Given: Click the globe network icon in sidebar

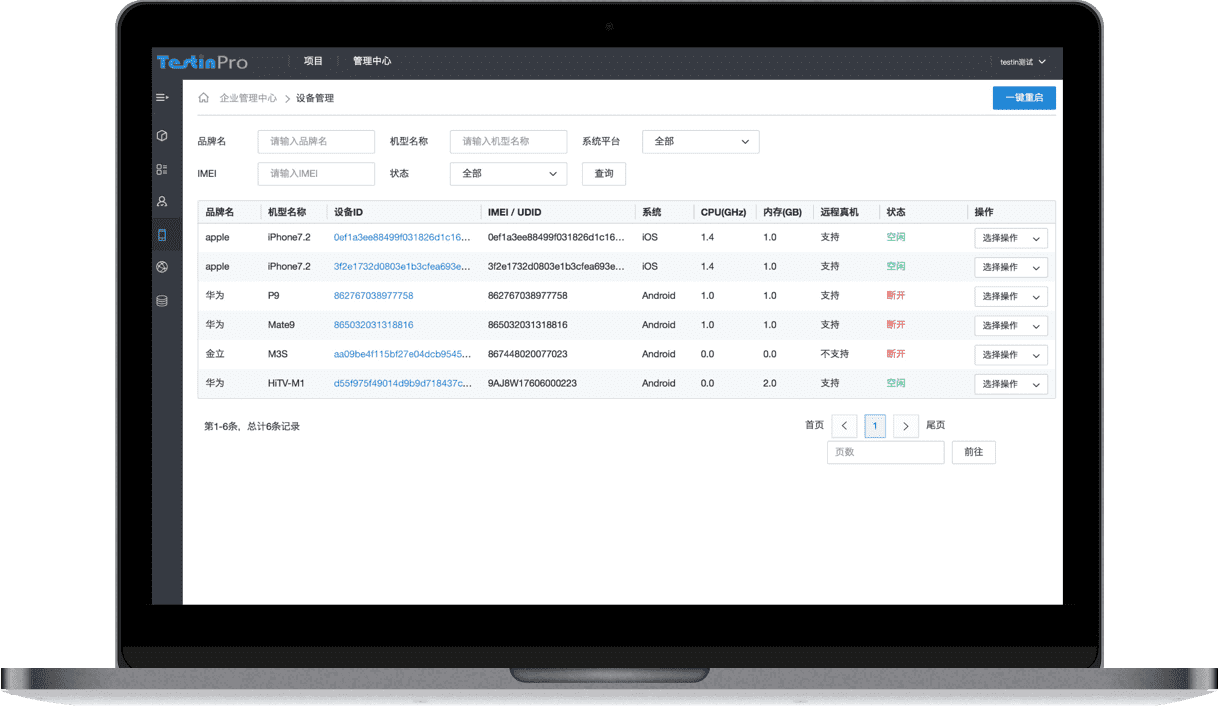Looking at the screenshot, I should [x=162, y=267].
